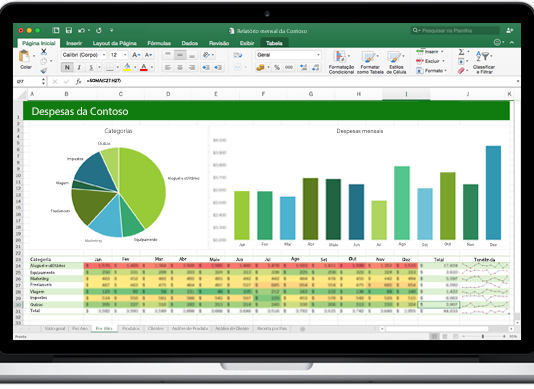Expand the fill color dropdown arrow
This screenshot has width=534, height=389.
pyautogui.click(x=135, y=67)
